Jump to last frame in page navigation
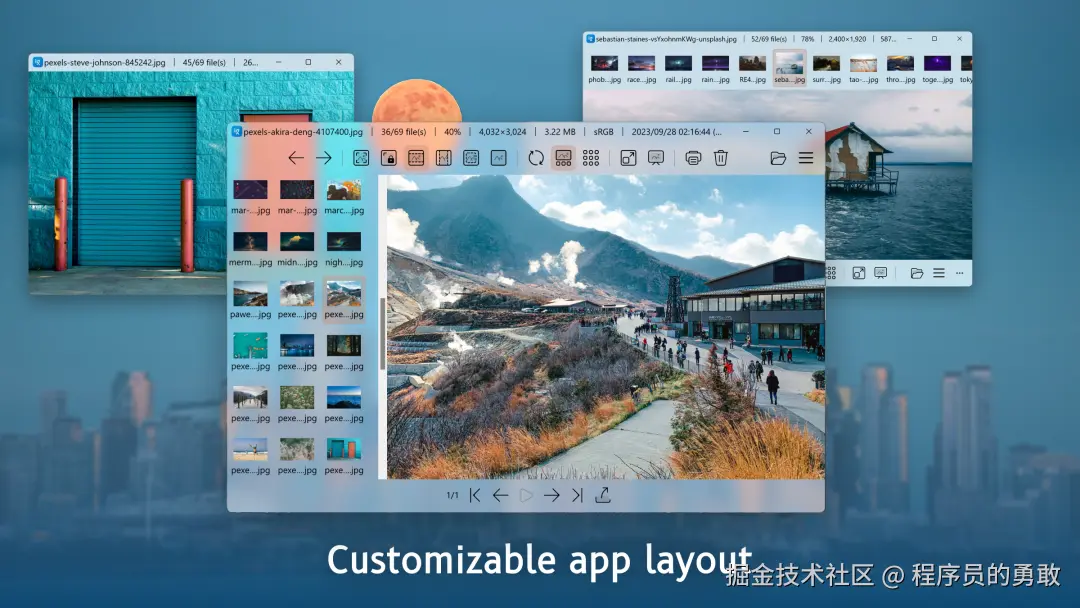The image size is (1080, 608). (577, 495)
